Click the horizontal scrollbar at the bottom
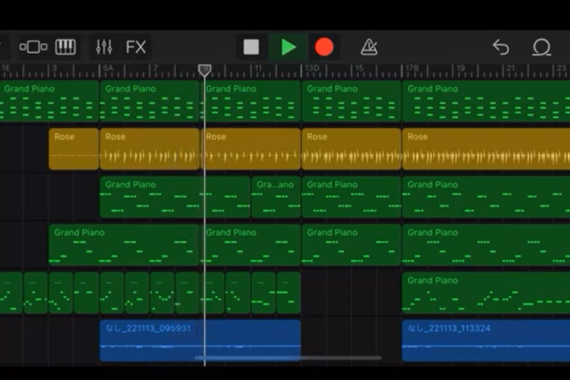 point(288,358)
